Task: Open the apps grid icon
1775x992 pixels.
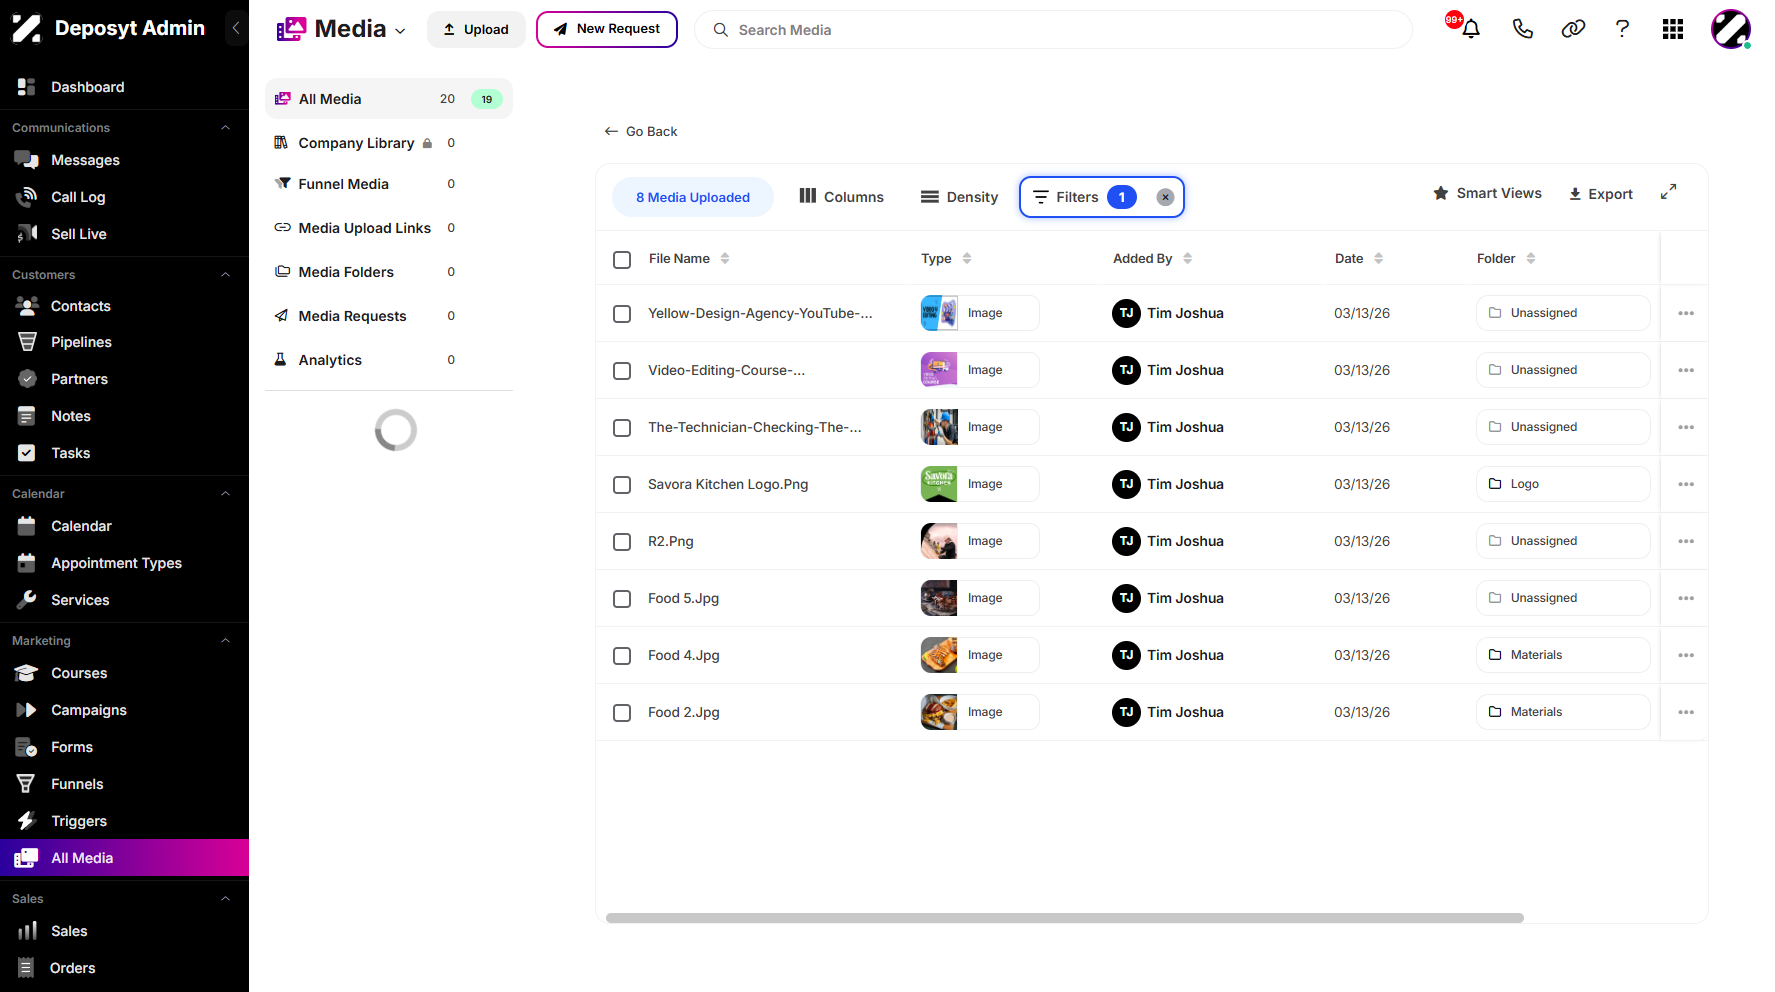Action: (x=1673, y=29)
